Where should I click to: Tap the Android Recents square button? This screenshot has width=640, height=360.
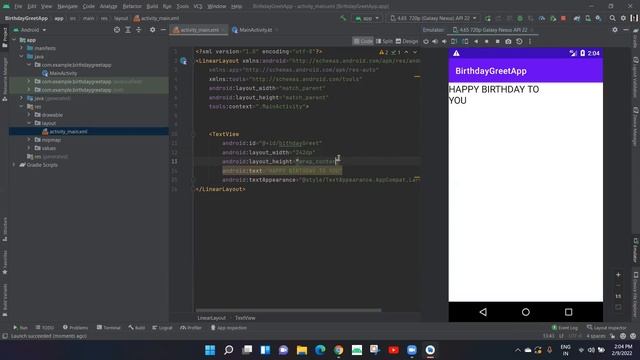click(x=569, y=312)
